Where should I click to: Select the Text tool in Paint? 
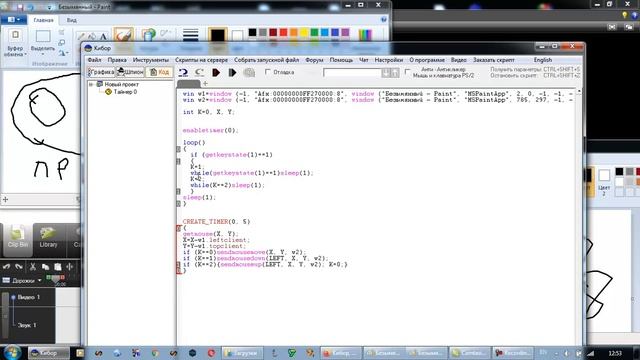pyautogui.click(x=103, y=37)
